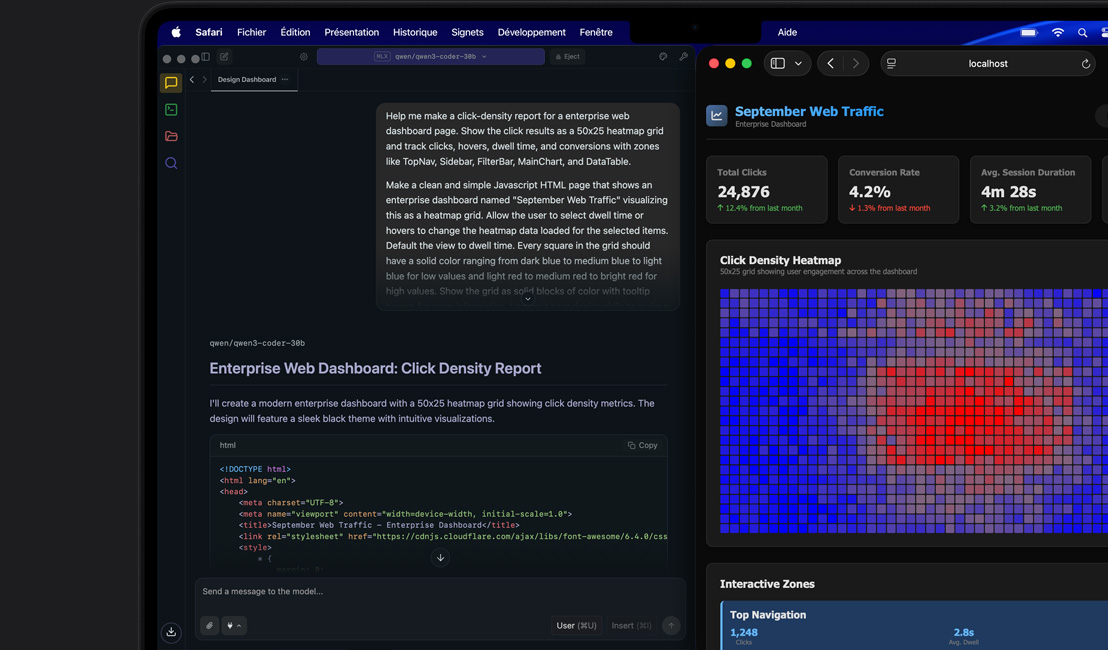Viewport: 1108px width, 650px height.
Task: Open the My Models folder icon
Action: click(171, 136)
